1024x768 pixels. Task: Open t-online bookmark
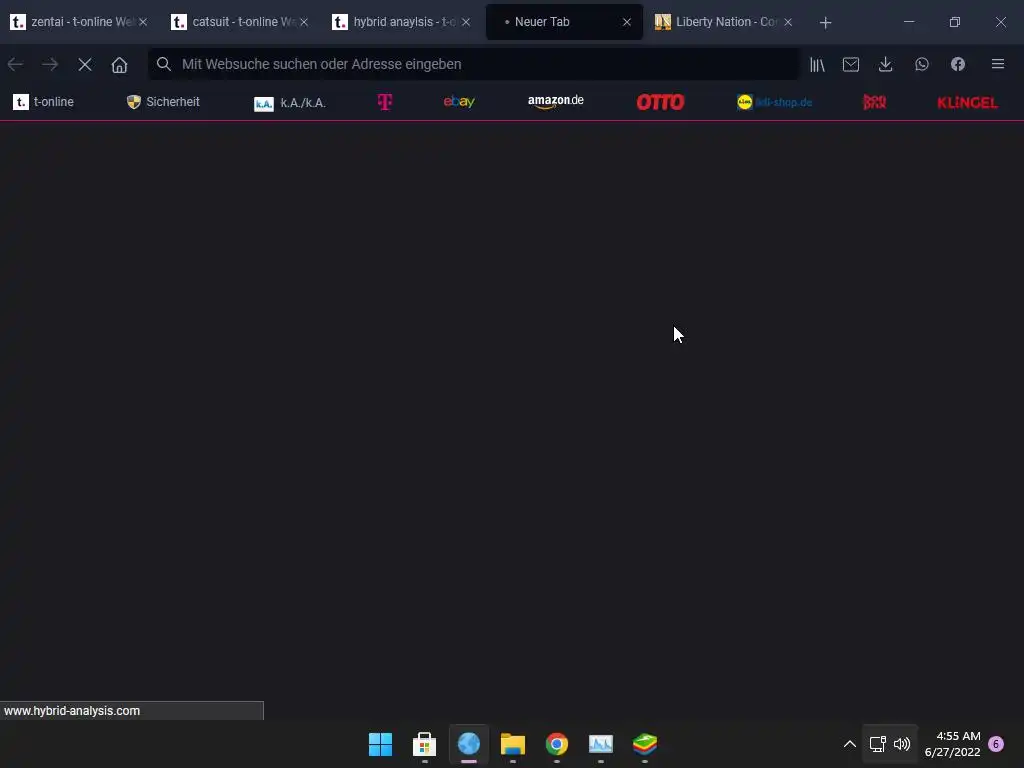(x=44, y=102)
